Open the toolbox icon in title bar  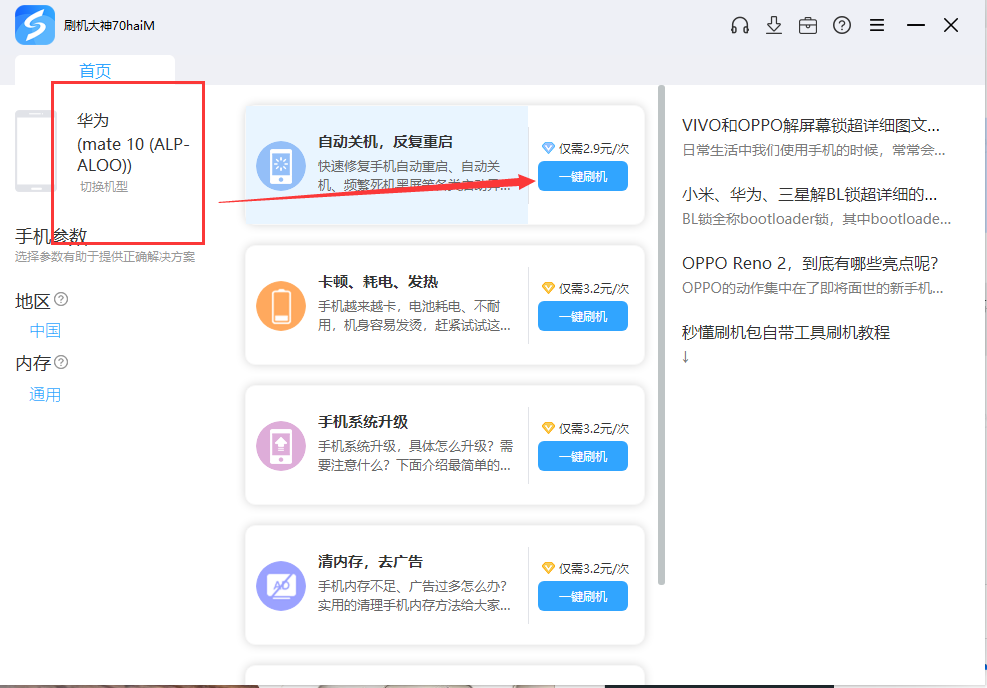[808, 25]
